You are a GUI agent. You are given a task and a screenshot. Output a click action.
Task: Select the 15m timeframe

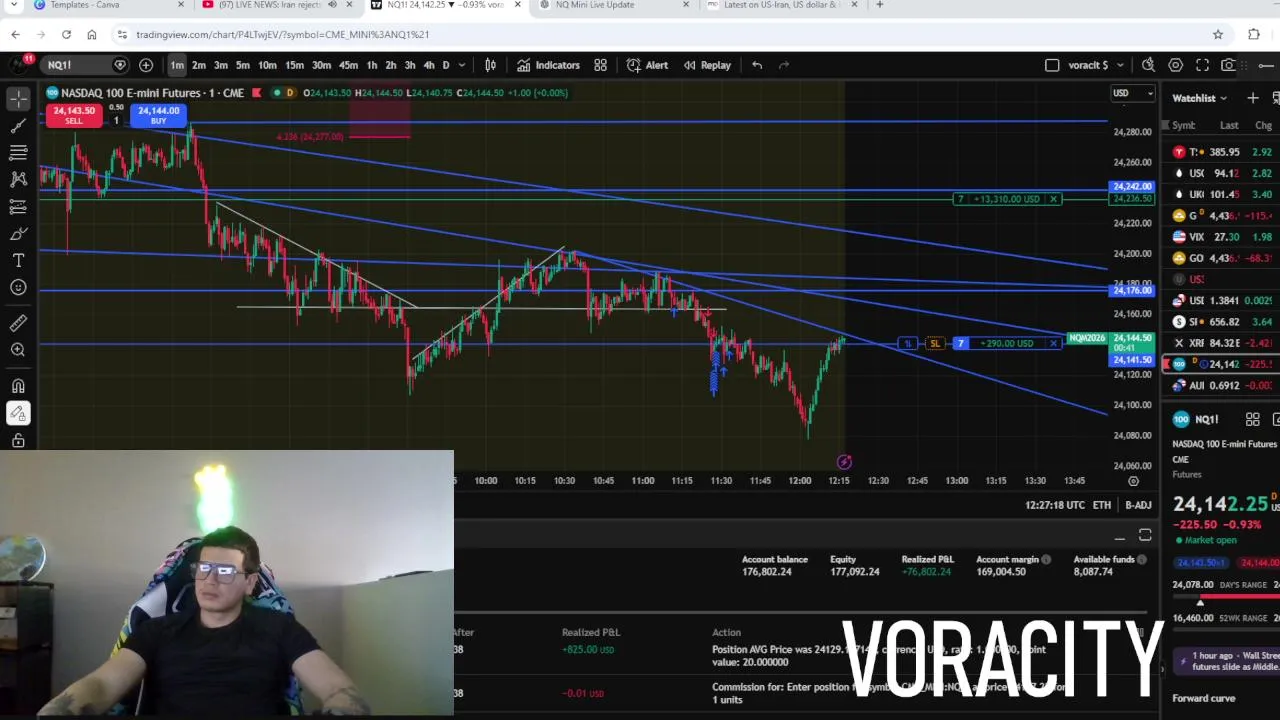294,65
